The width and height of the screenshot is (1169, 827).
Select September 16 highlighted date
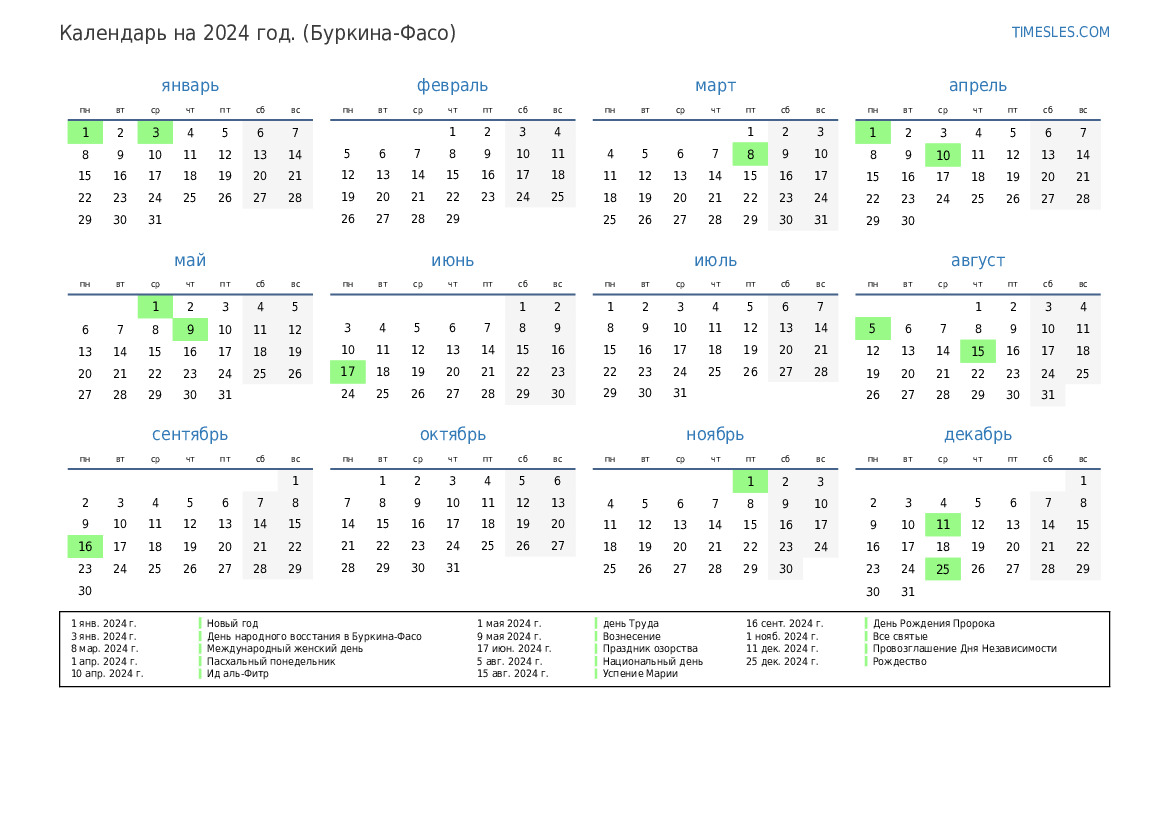point(85,547)
